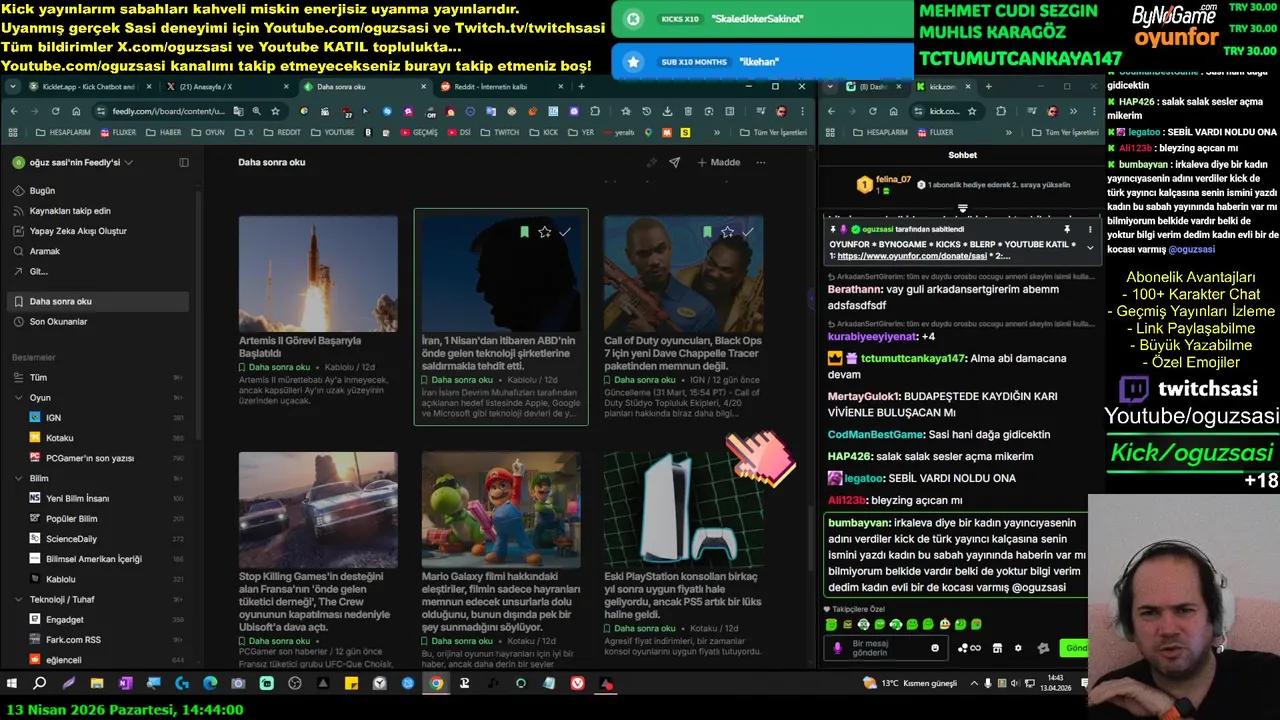Open TWITCH bookmark folder

click(x=500, y=132)
